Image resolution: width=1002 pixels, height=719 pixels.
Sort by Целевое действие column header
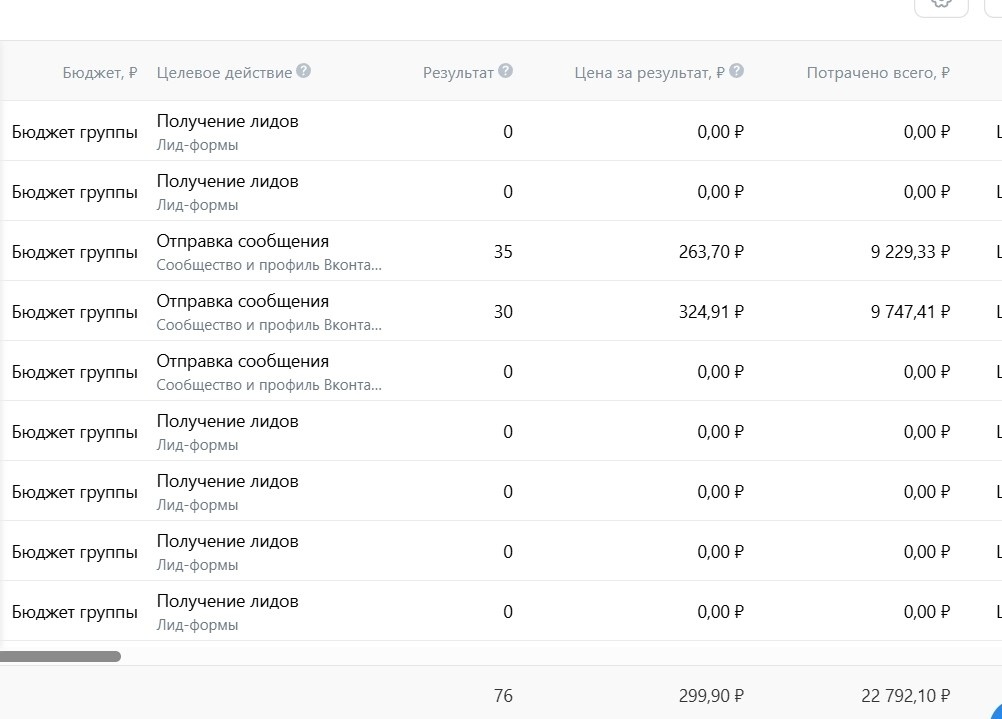point(224,72)
